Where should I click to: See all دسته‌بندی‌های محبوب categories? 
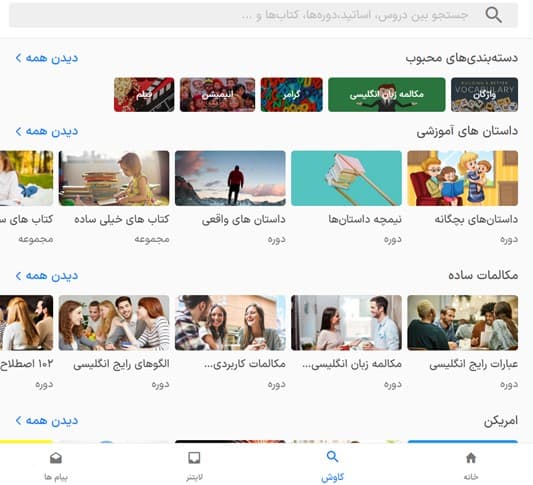tap(47, 58)
